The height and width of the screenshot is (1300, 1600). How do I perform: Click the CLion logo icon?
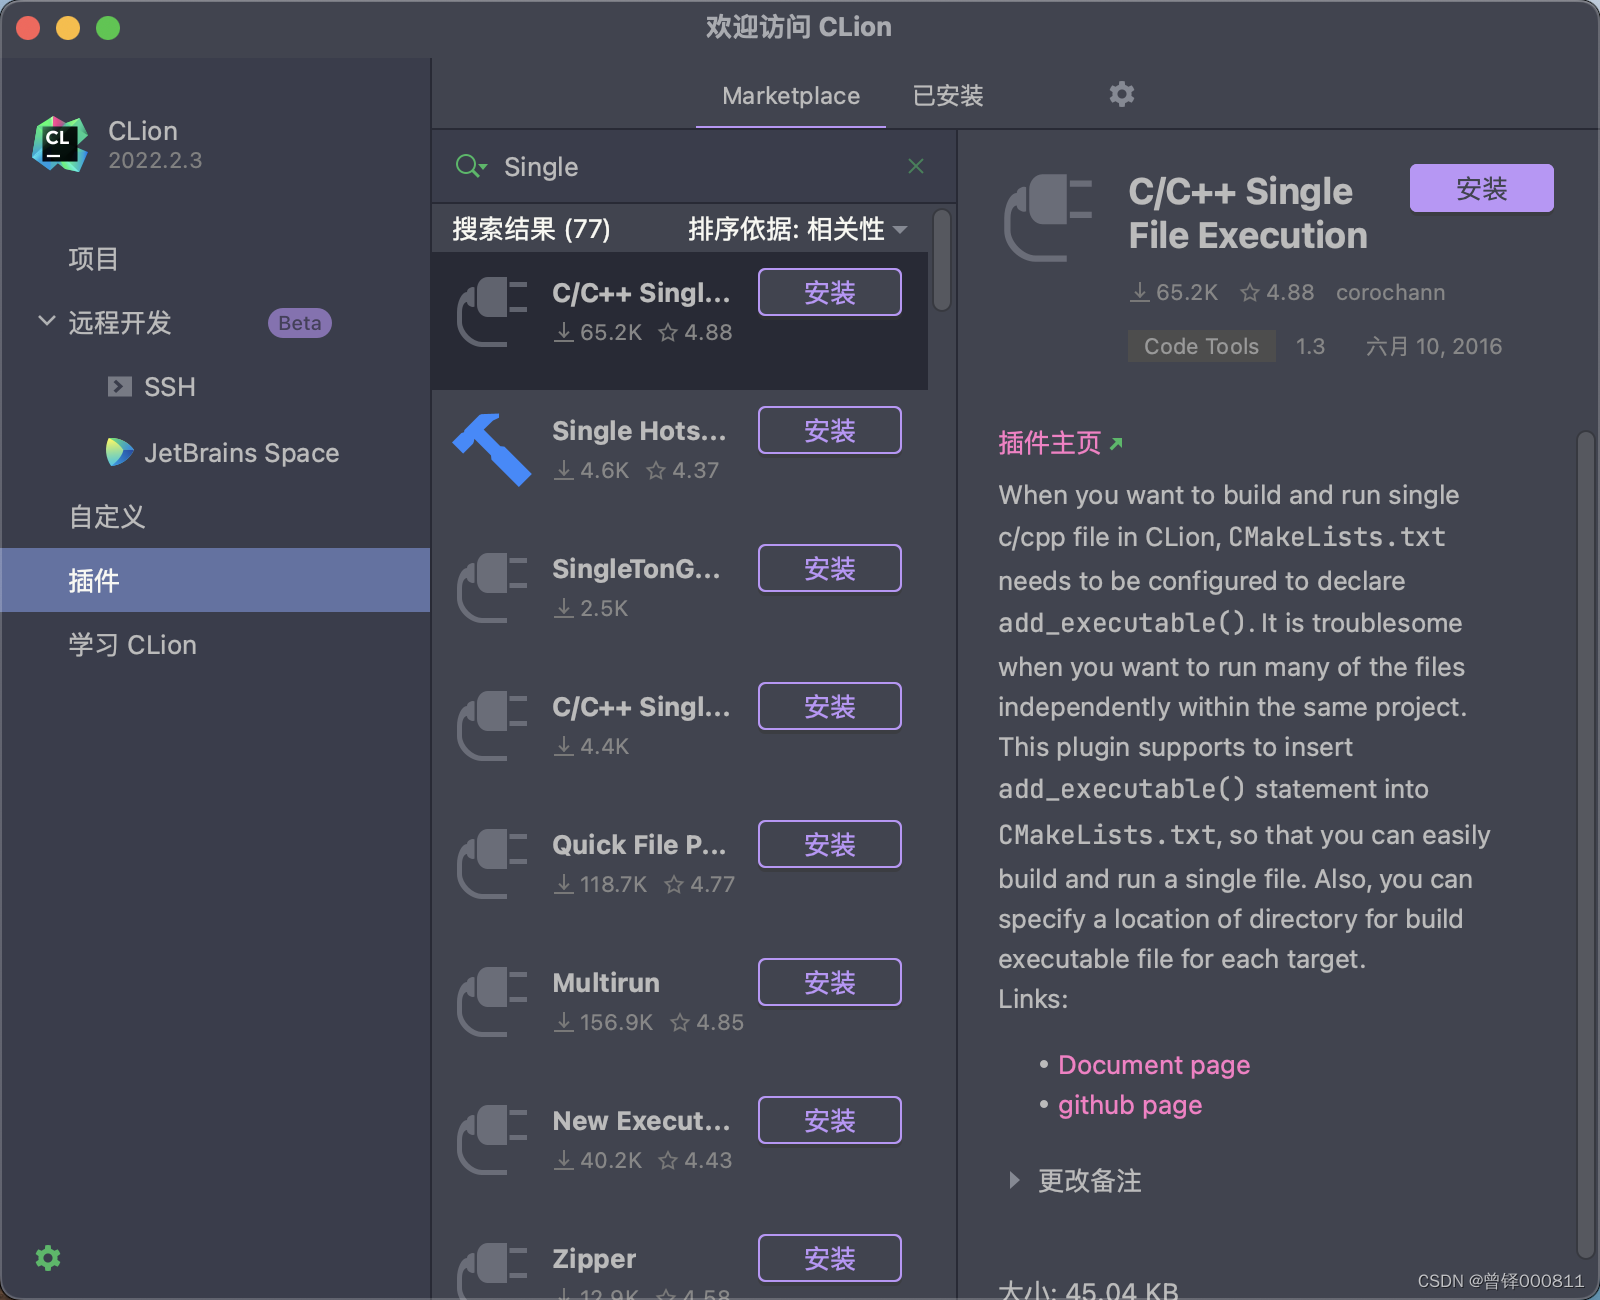coord(58,143)
